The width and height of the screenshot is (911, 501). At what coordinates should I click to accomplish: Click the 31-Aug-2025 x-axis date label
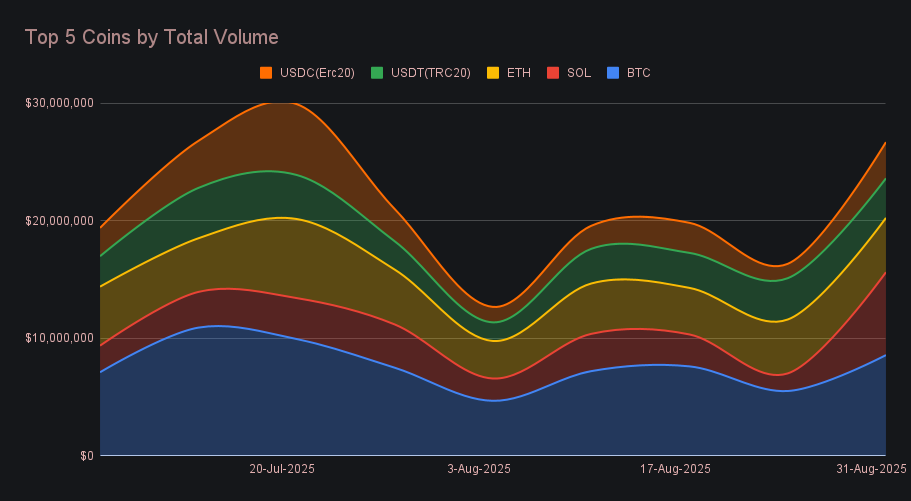click(x=871, y=469)
